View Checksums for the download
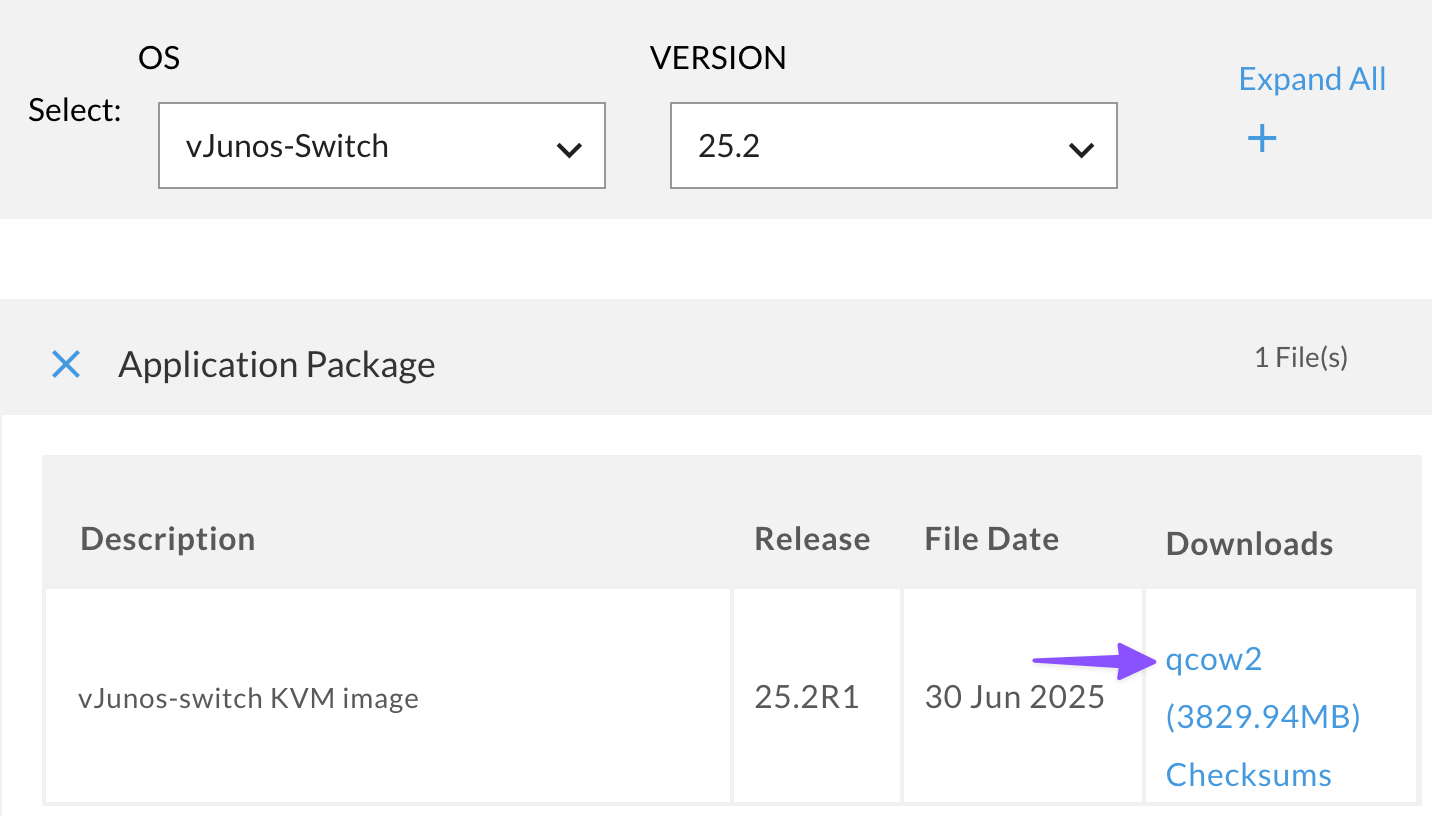Image resolution: width=1432 pixels, height=816 pixels. coord(1248,774)
